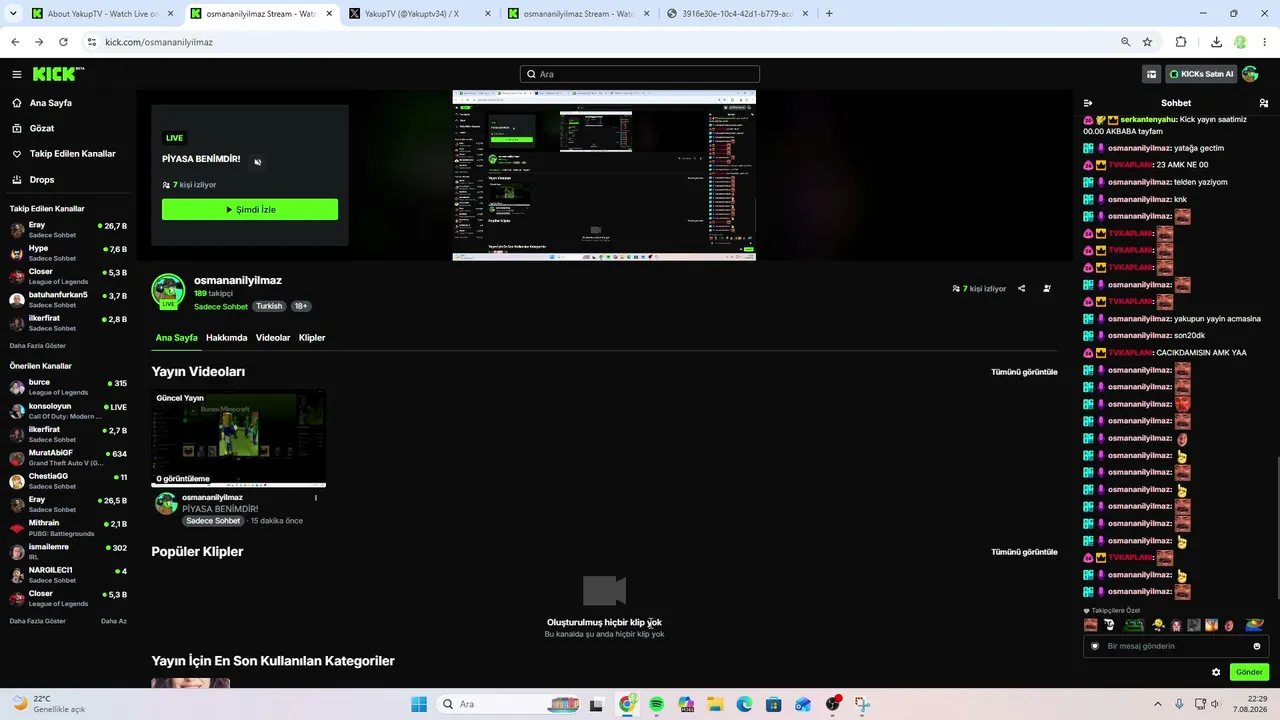
Task: Open the user profile avatar menu
Action: tap(1250, 74)
